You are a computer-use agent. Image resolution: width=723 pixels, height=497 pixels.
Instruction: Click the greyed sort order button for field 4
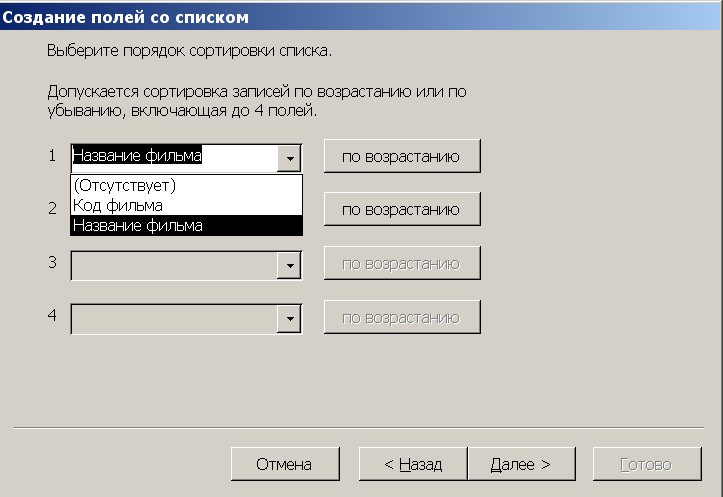coord(402,317)
